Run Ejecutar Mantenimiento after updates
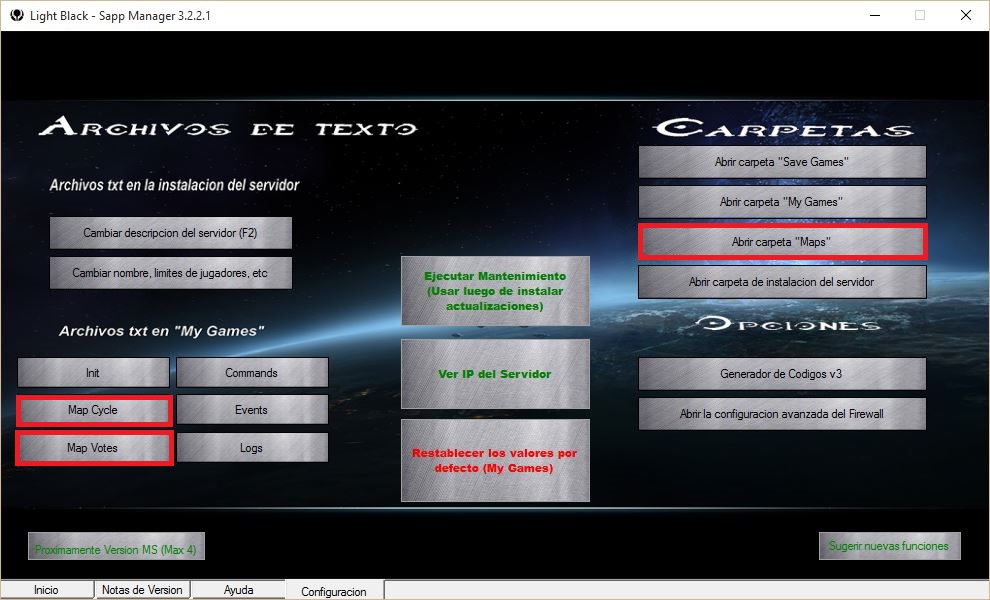The height and width of the screenshot is (600, 990). (x=494, y=291)
